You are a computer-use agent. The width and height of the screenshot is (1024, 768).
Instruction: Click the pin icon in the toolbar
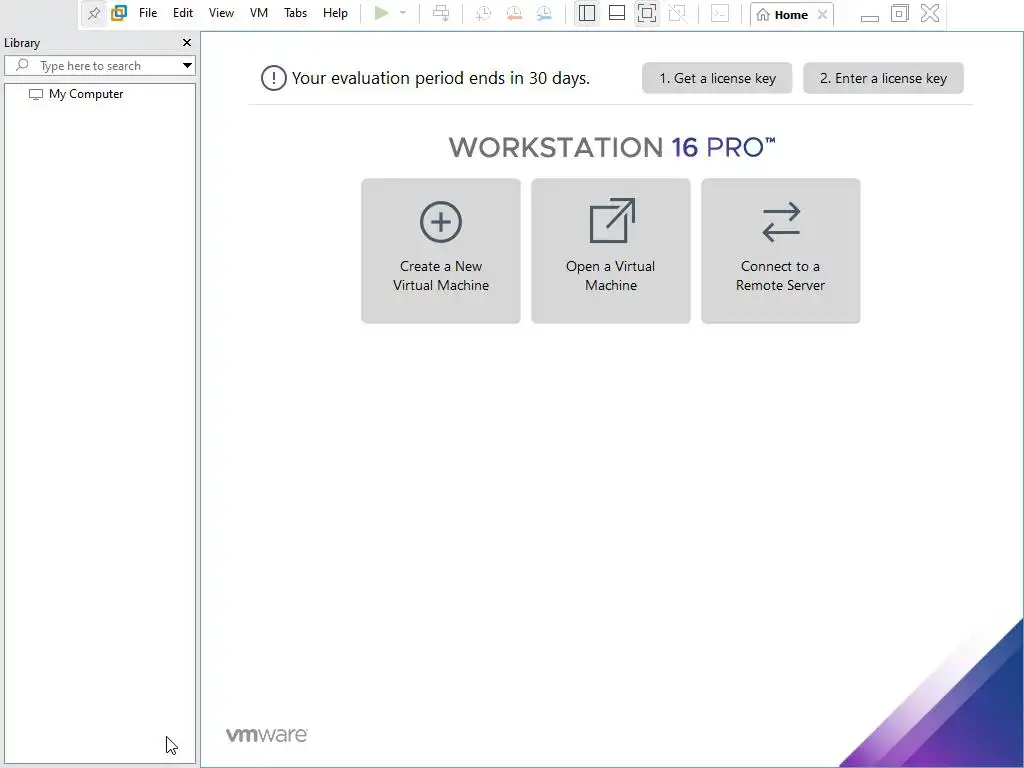94,13
